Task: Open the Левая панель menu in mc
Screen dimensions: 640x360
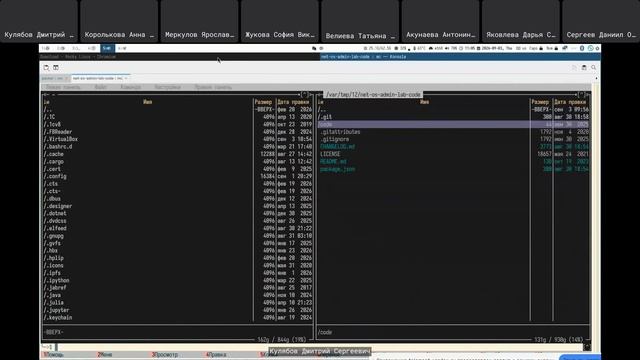Action: 63,87
